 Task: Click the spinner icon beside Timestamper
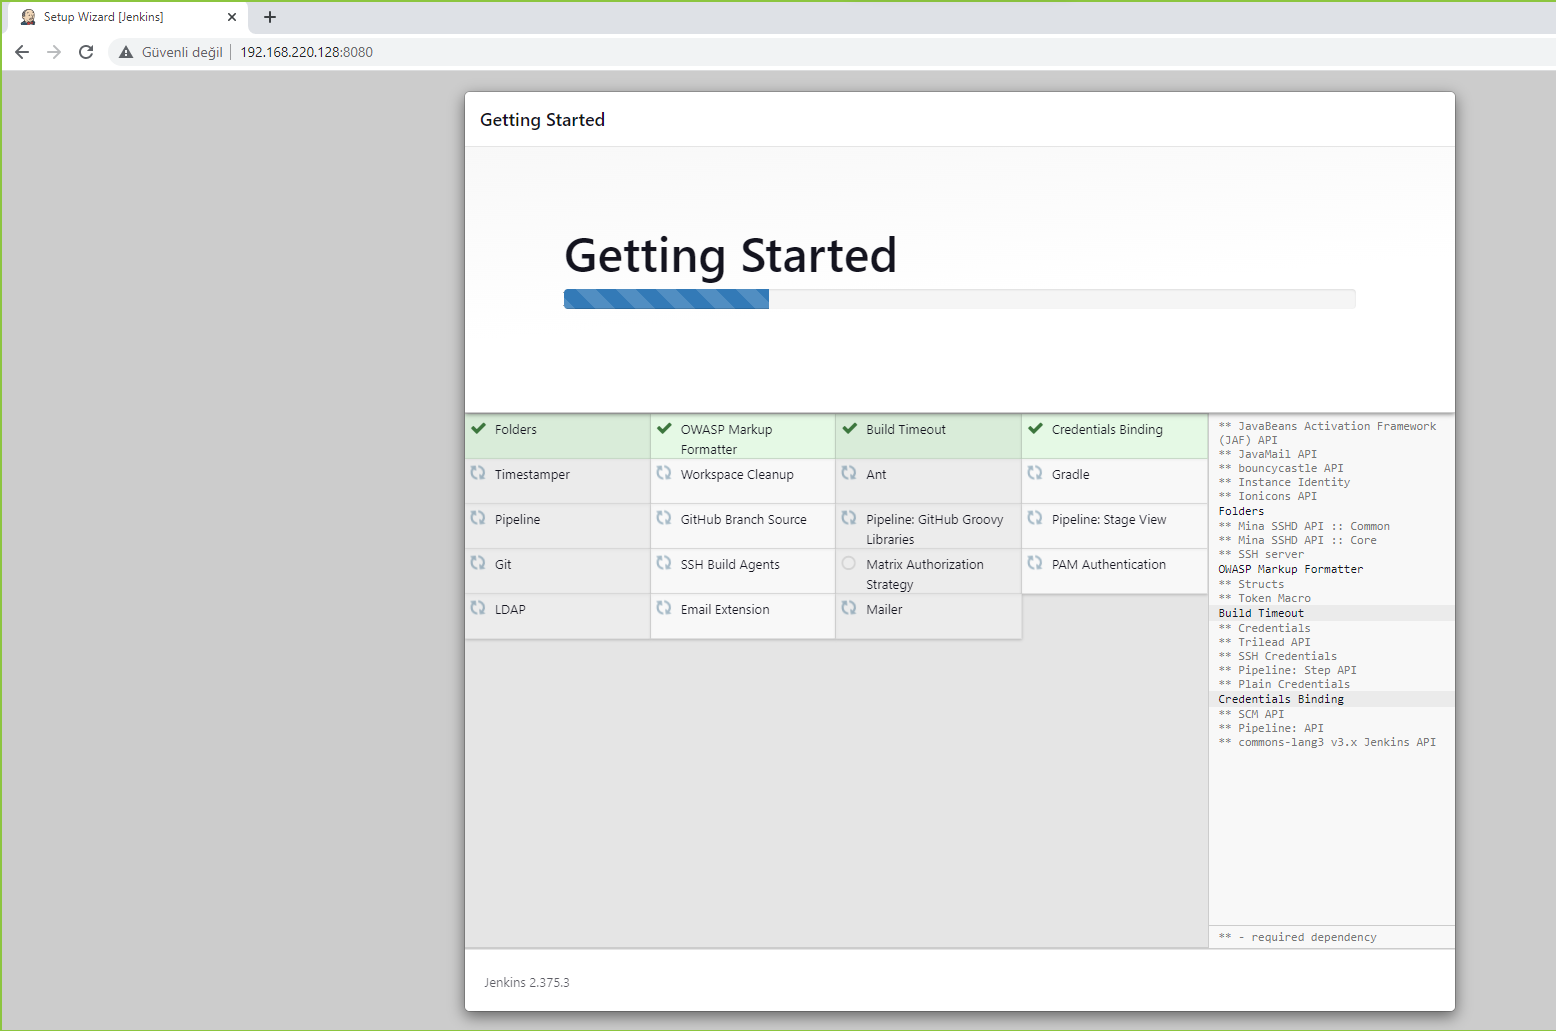point(479,473)
